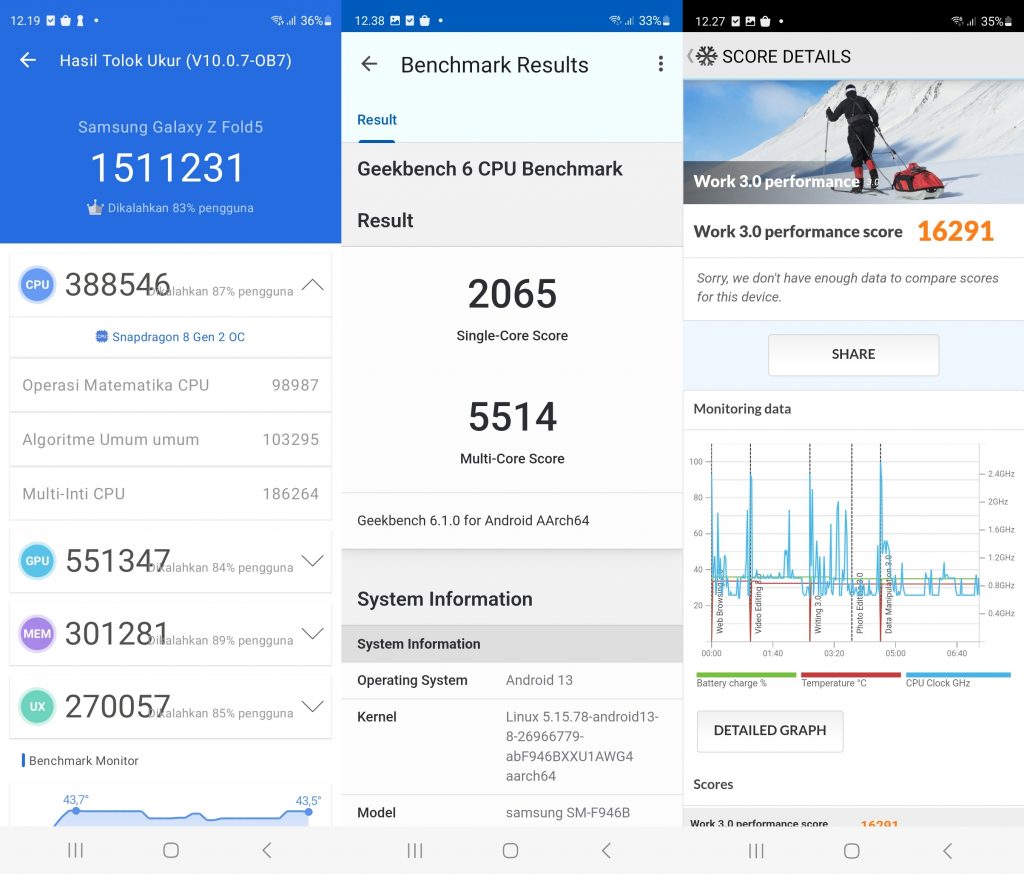Tap the Model samsung SM-F946B row
The image size is (1024, 874).
pos(512,813)
